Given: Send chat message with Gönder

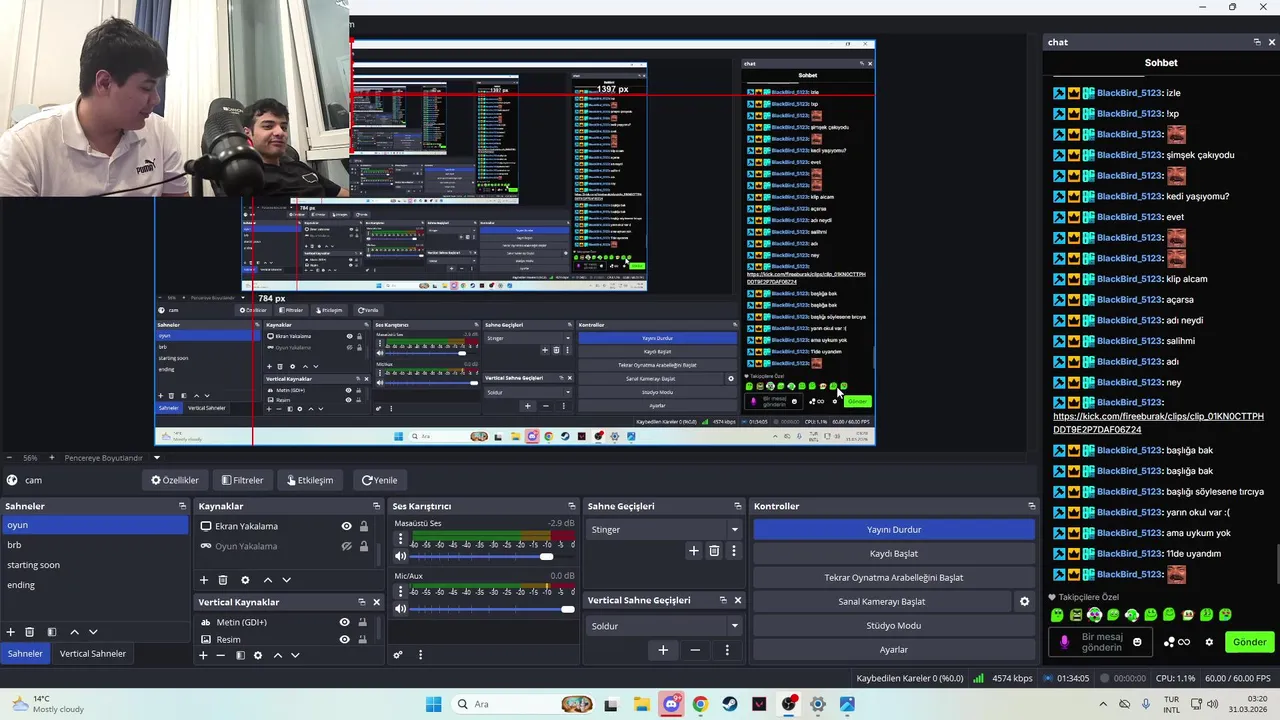Looking at the screenshot, I should point(1249,642).
